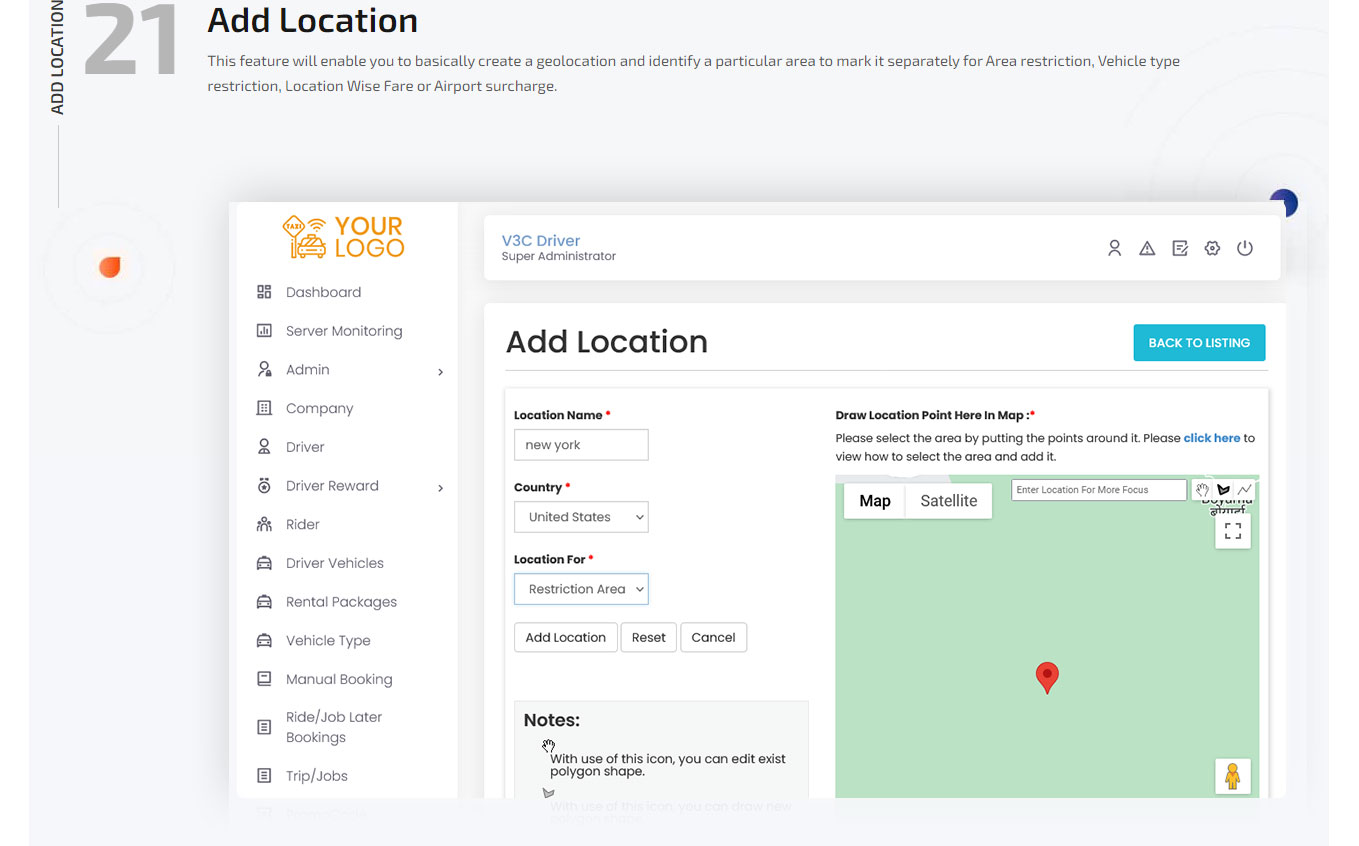The height and width of the screenshot is (846, 1359).
Task: Open Ride/Job Later Bookings menu item
Action: pyautogui.click(x=334, y=727)
